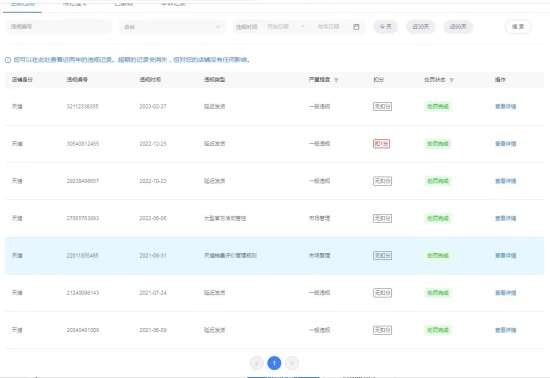
Task: Click the 严重程度 column filter icon
Action: tap(336, 80)
